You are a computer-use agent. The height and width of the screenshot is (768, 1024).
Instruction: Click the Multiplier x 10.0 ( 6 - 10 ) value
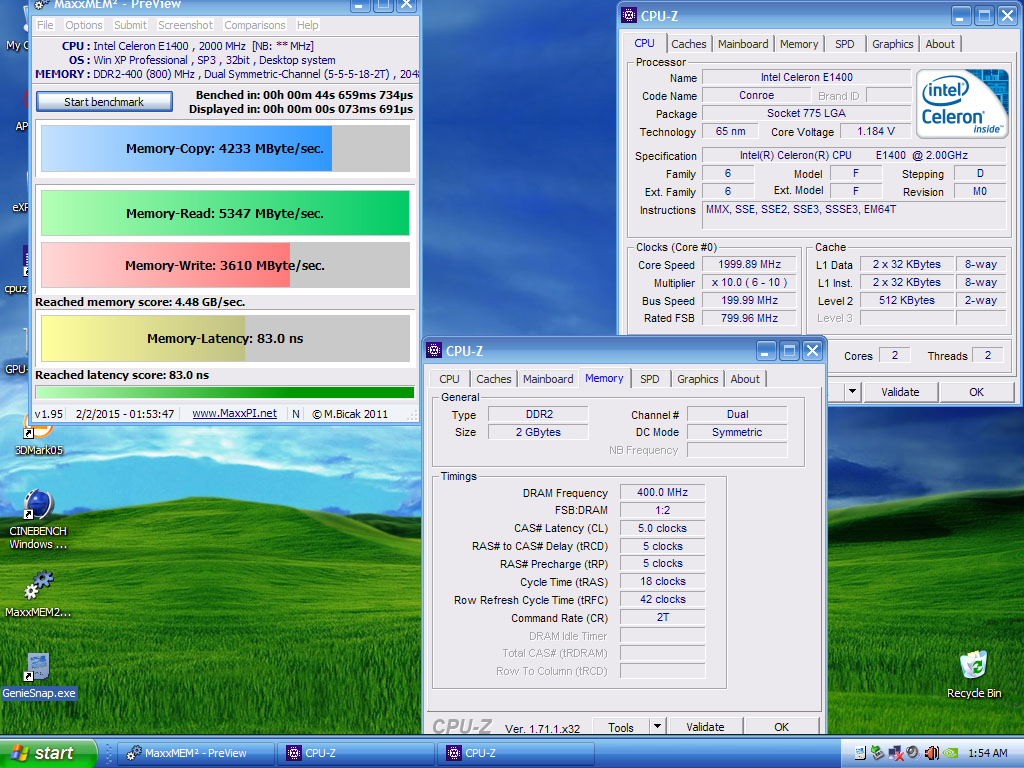tap(750, 282)
